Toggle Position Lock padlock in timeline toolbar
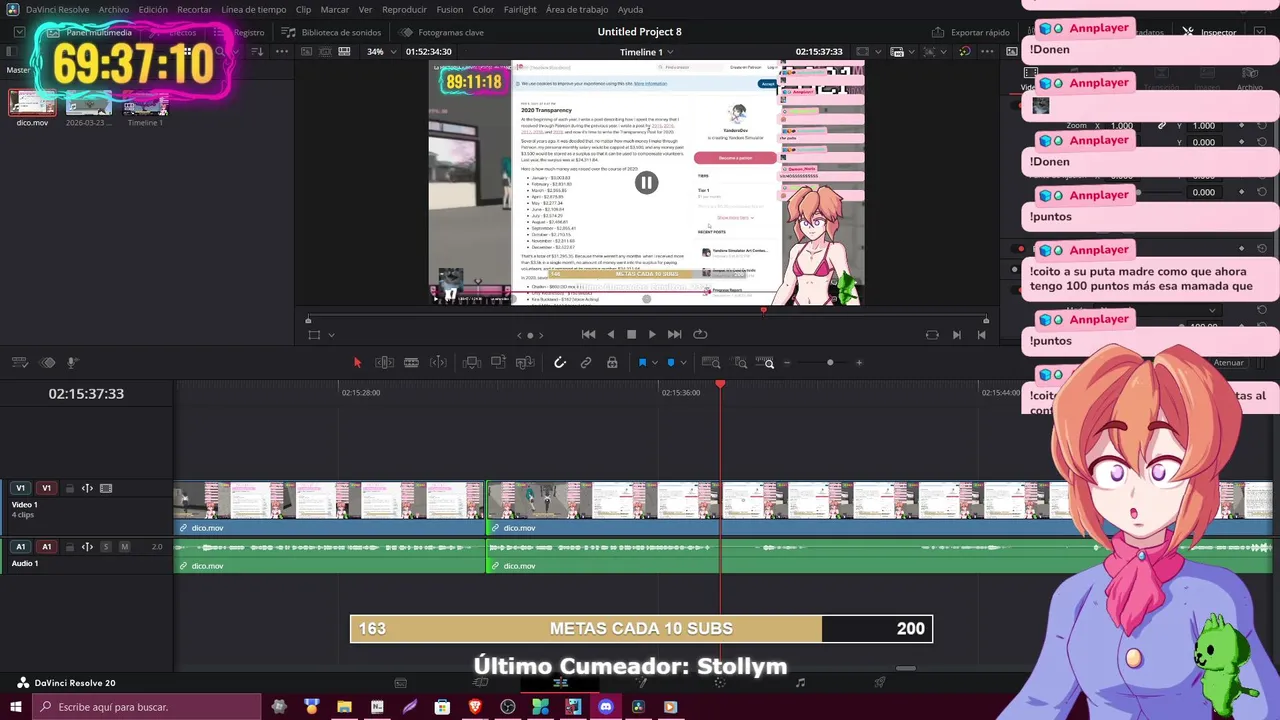This screenshot has height=720, width=1280. 612,363
